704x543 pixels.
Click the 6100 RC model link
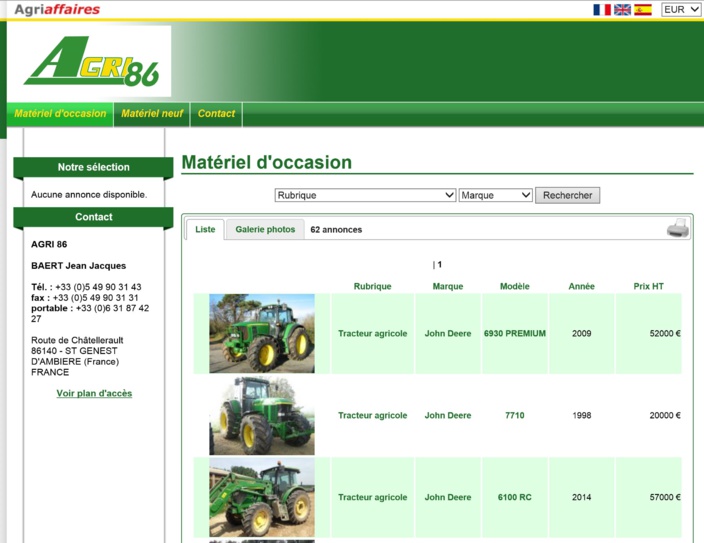pos(515,497)
